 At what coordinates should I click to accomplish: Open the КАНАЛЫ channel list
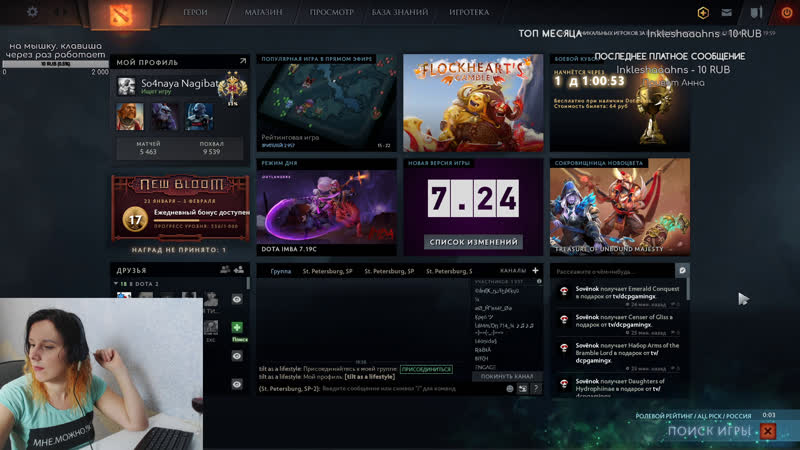coord(513,270)
